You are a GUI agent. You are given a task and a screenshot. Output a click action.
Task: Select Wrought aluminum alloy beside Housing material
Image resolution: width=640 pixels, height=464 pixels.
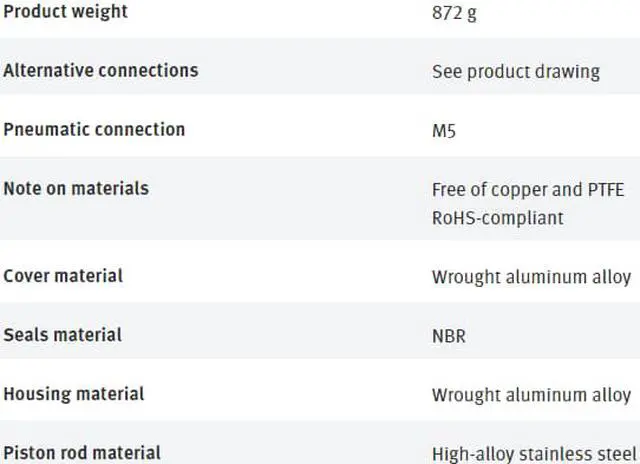[531, 395]
